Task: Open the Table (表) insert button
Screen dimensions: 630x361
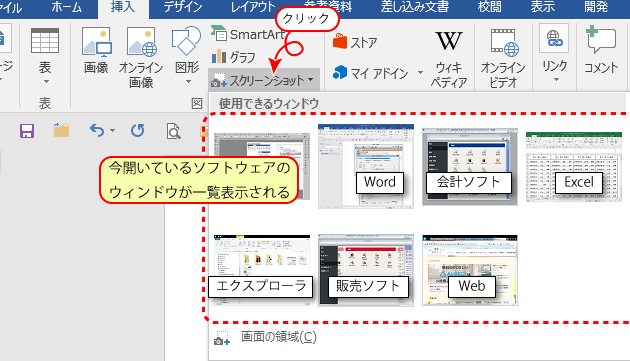Action: 45,55
